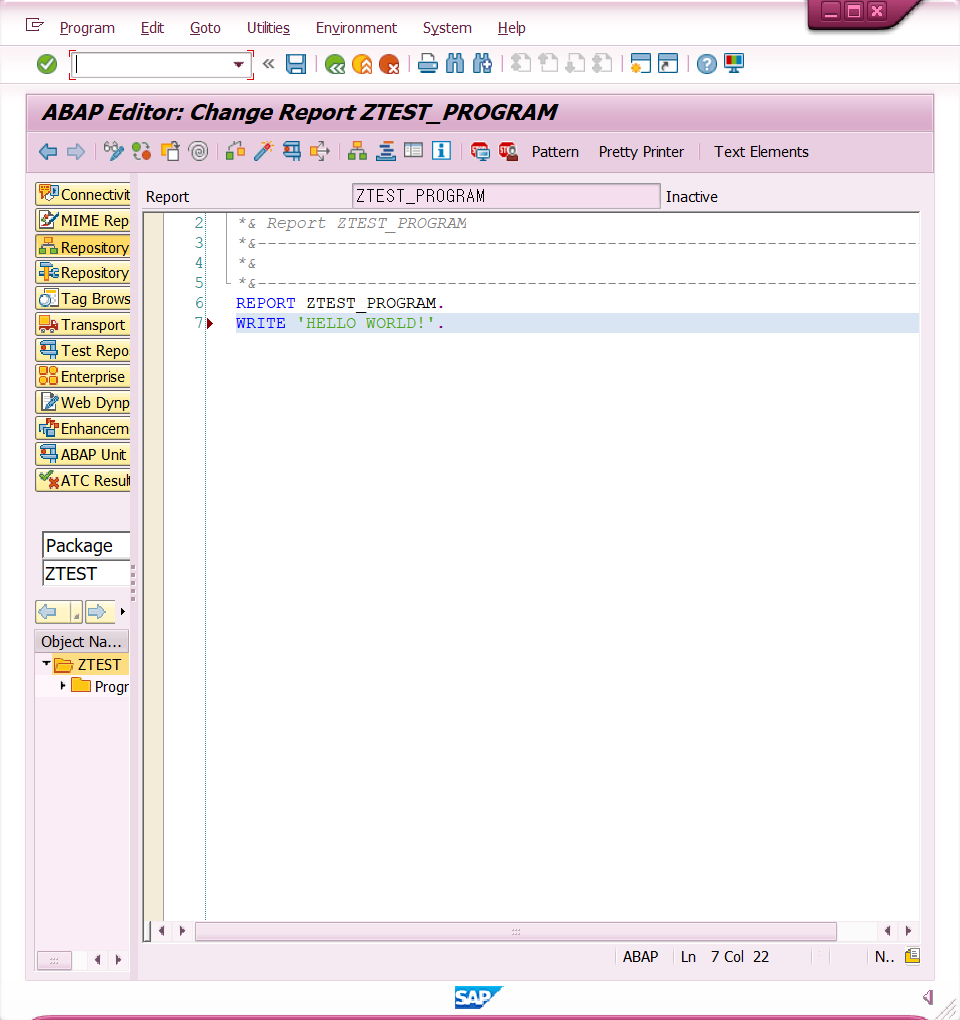Collapse the command field using the double chevron

(268, 64)
